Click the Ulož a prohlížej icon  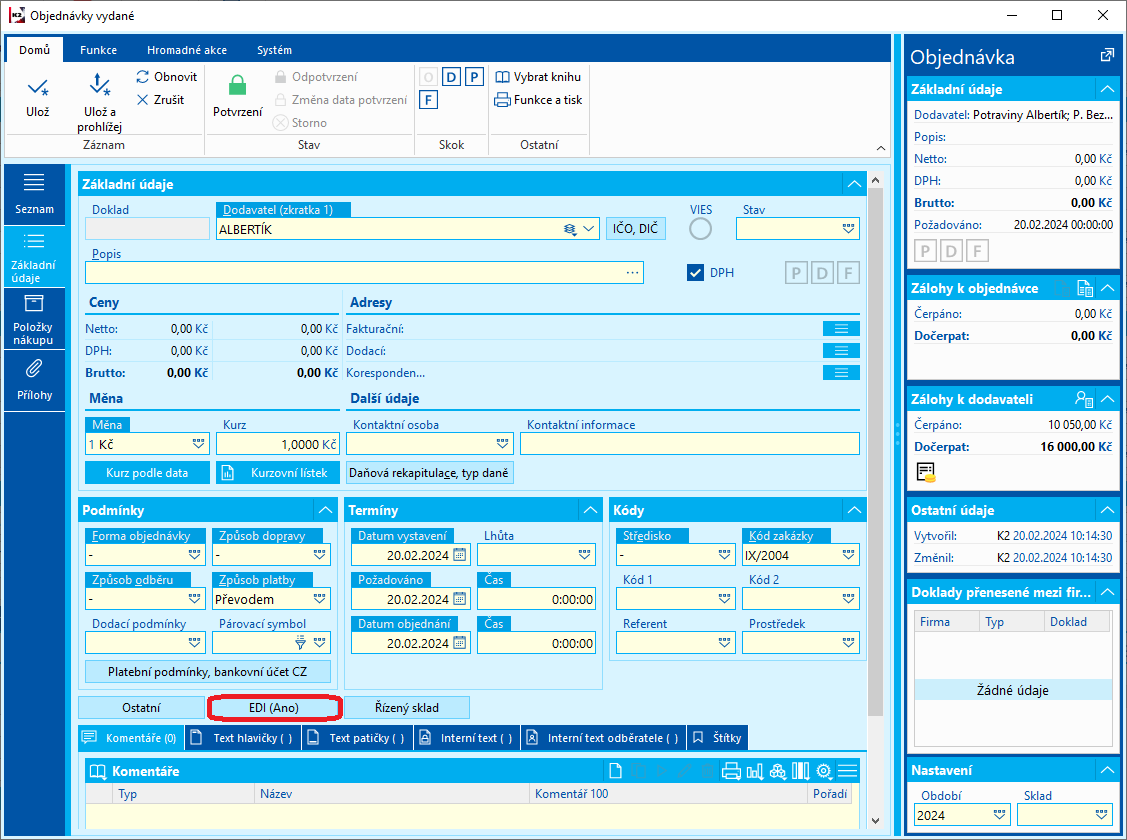(99, 87)
